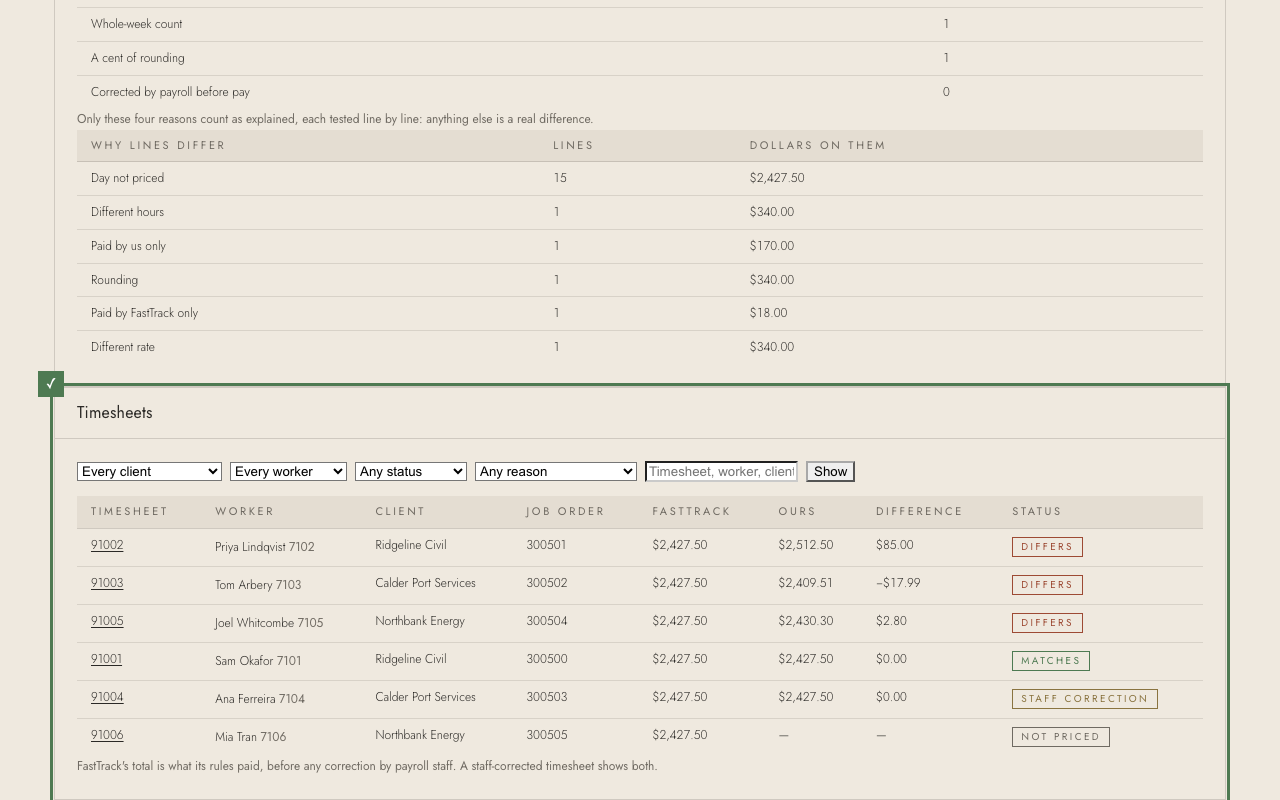1280x800 pixels.
Task: Select the Differs badge for Tom Arbery
Action: 1047,585
